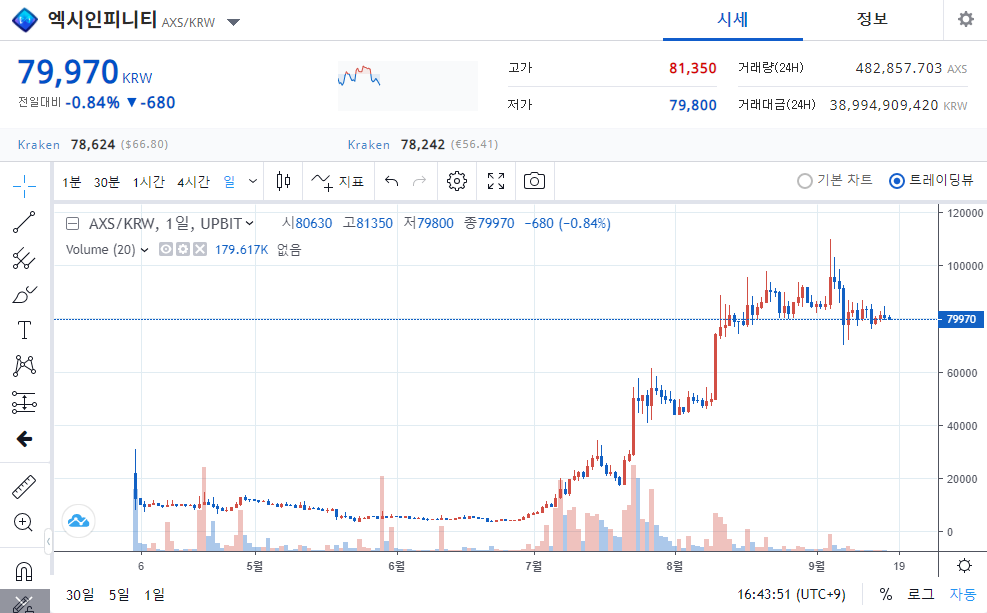Select the 기본 차트 radio button
Image resolution: width=987 pixels, height=613 pixels.
804,181
